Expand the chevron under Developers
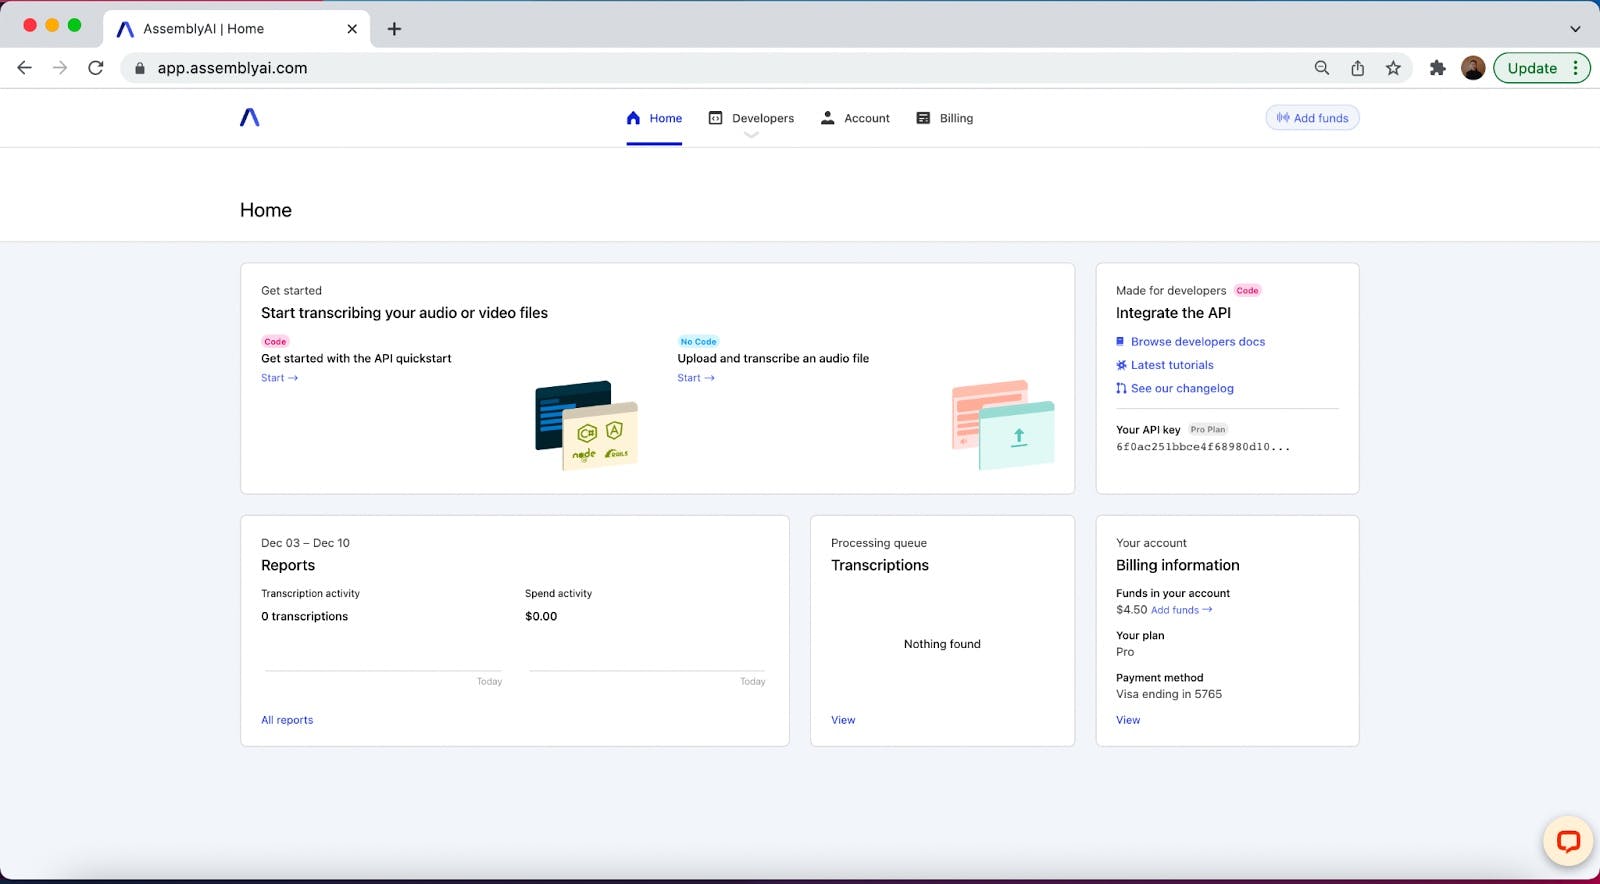 (751, 135)
